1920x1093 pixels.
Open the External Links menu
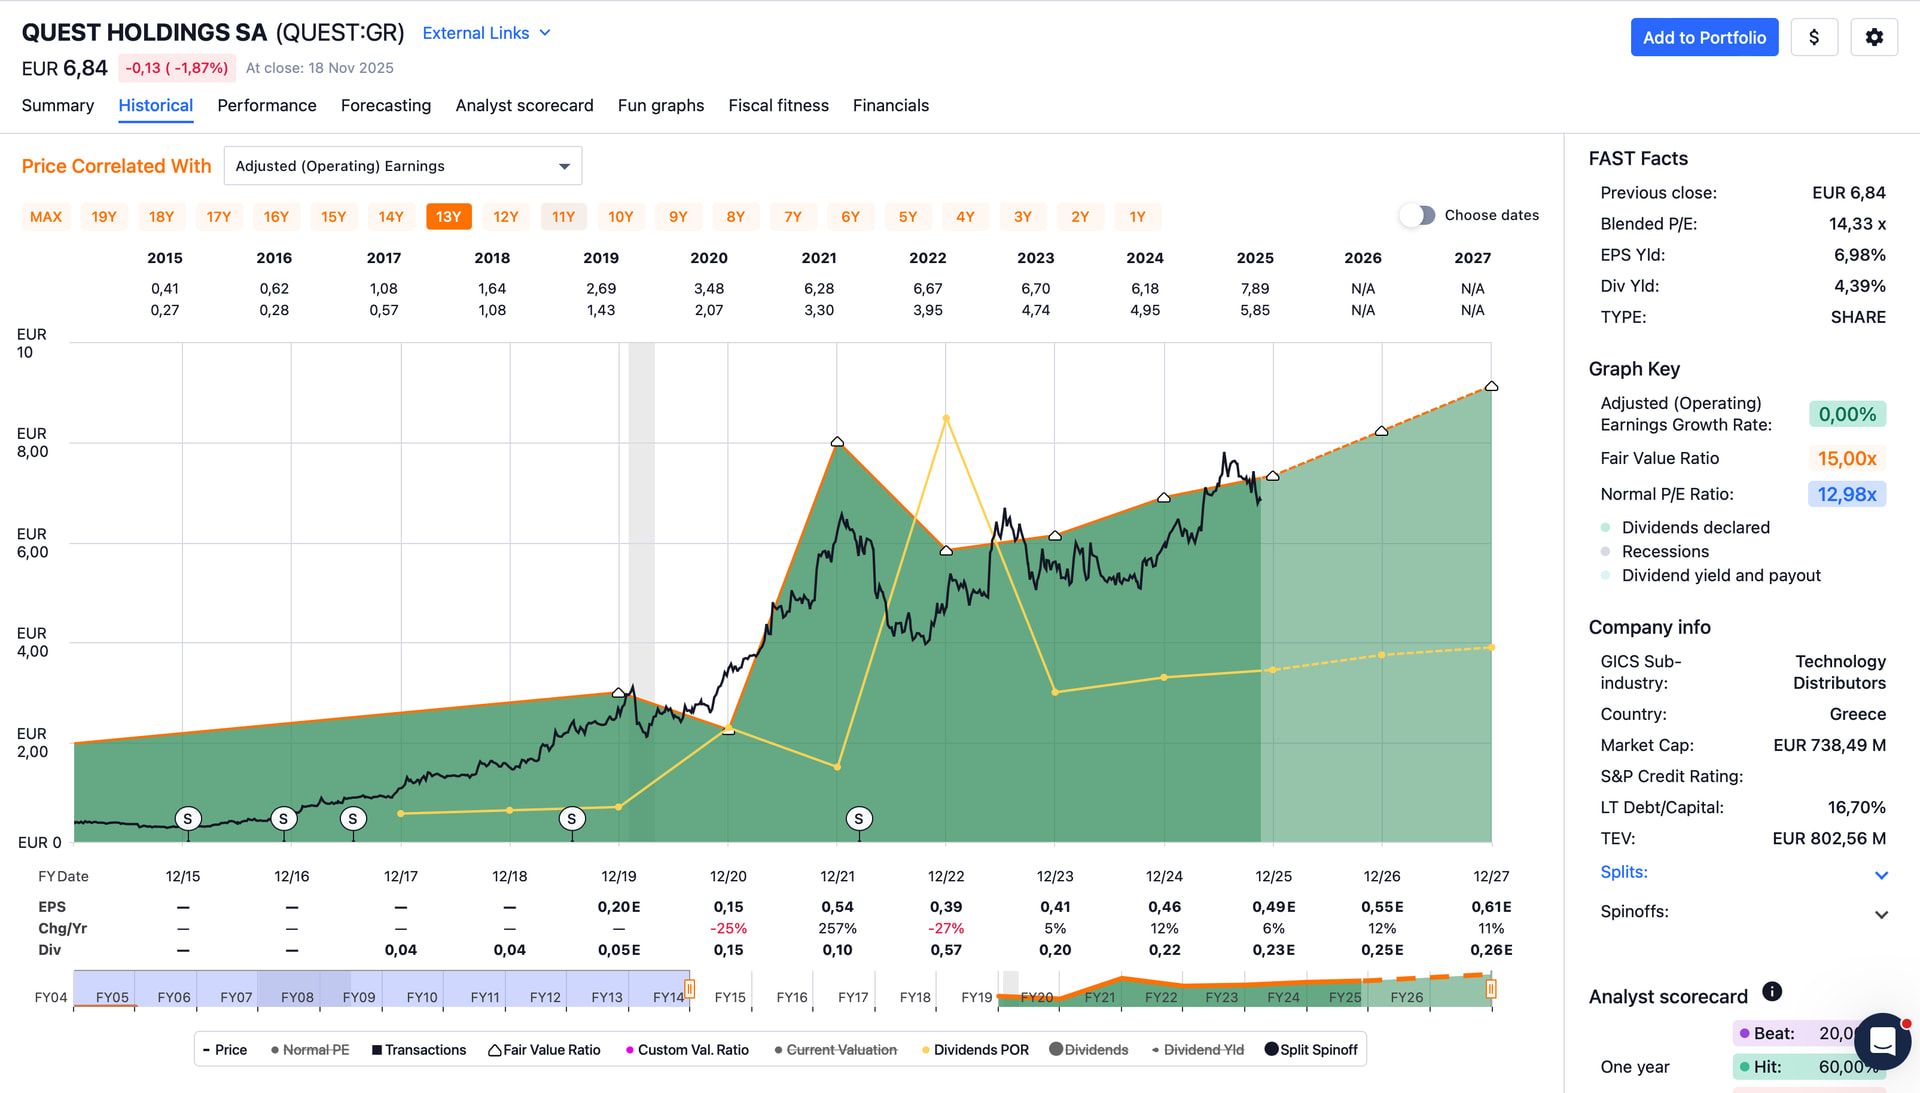click(x=486, y=33)
